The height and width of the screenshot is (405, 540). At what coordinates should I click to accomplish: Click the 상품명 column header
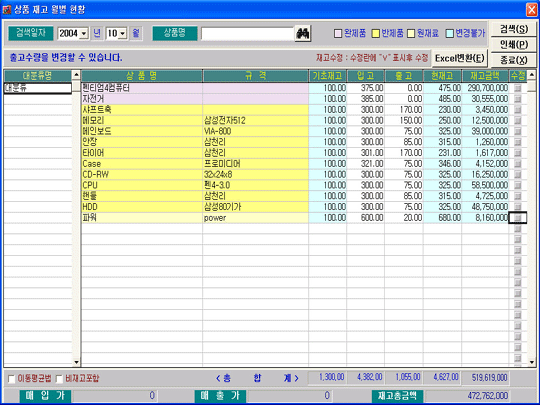[142, 76]
